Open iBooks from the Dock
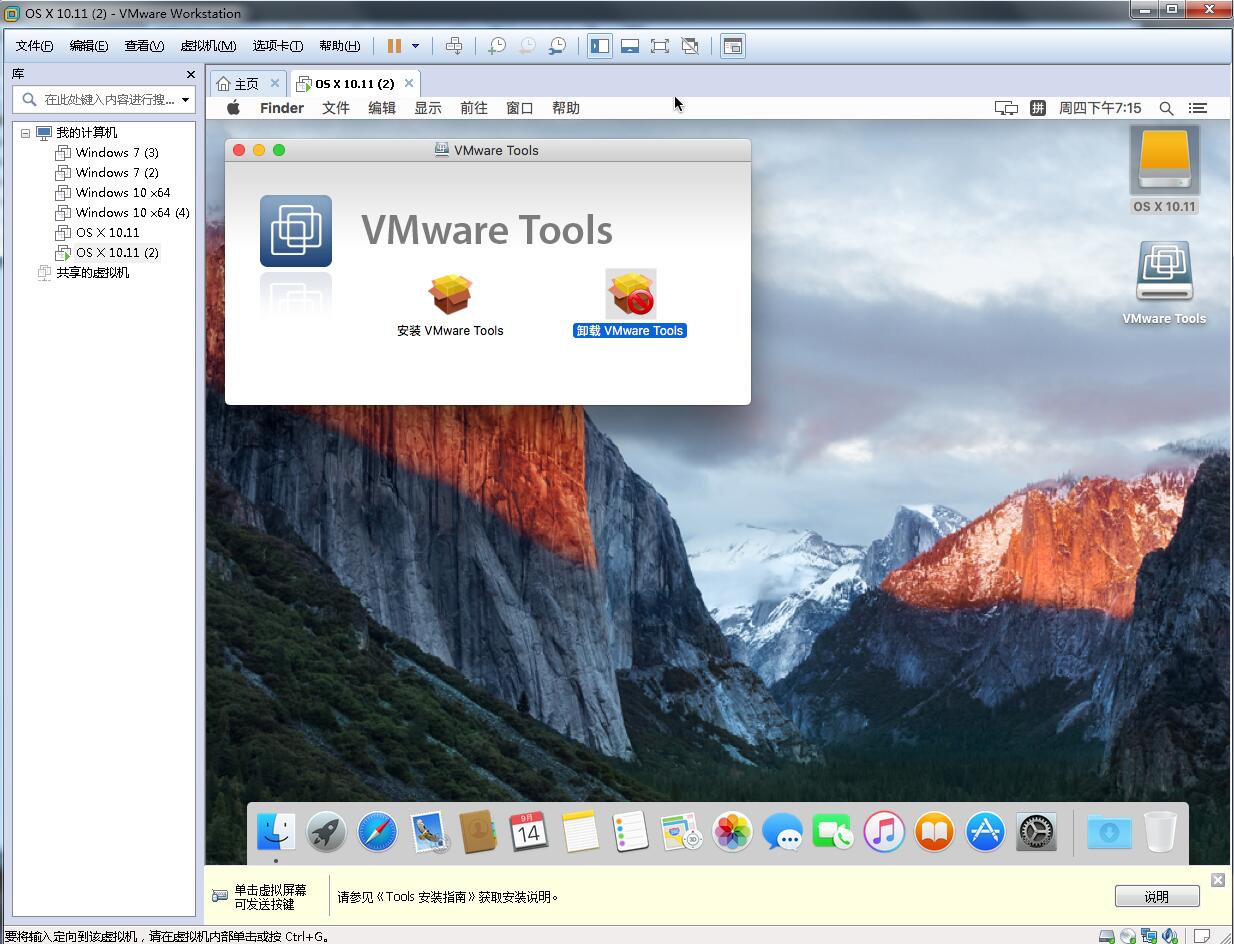Viewport: 1234px width, 944px height. [934, 831]
